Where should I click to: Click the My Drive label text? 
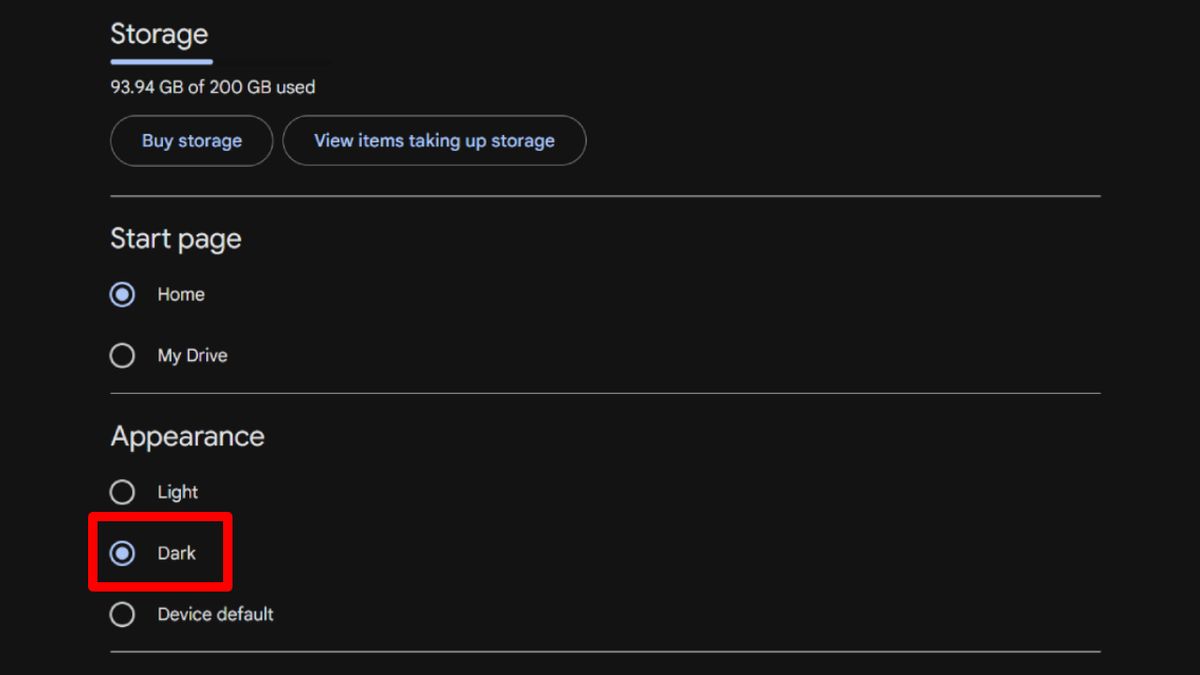192,355
